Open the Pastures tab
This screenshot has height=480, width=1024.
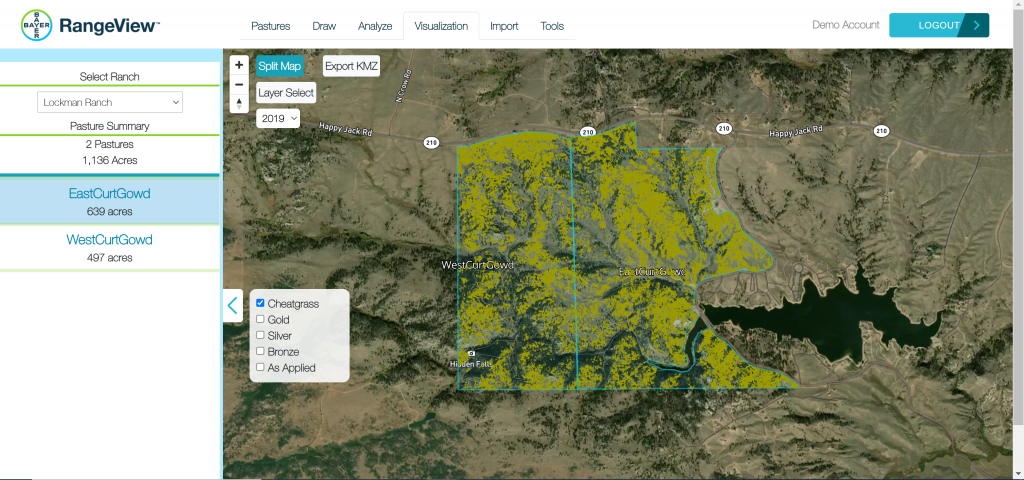click(x=270, y=26)
